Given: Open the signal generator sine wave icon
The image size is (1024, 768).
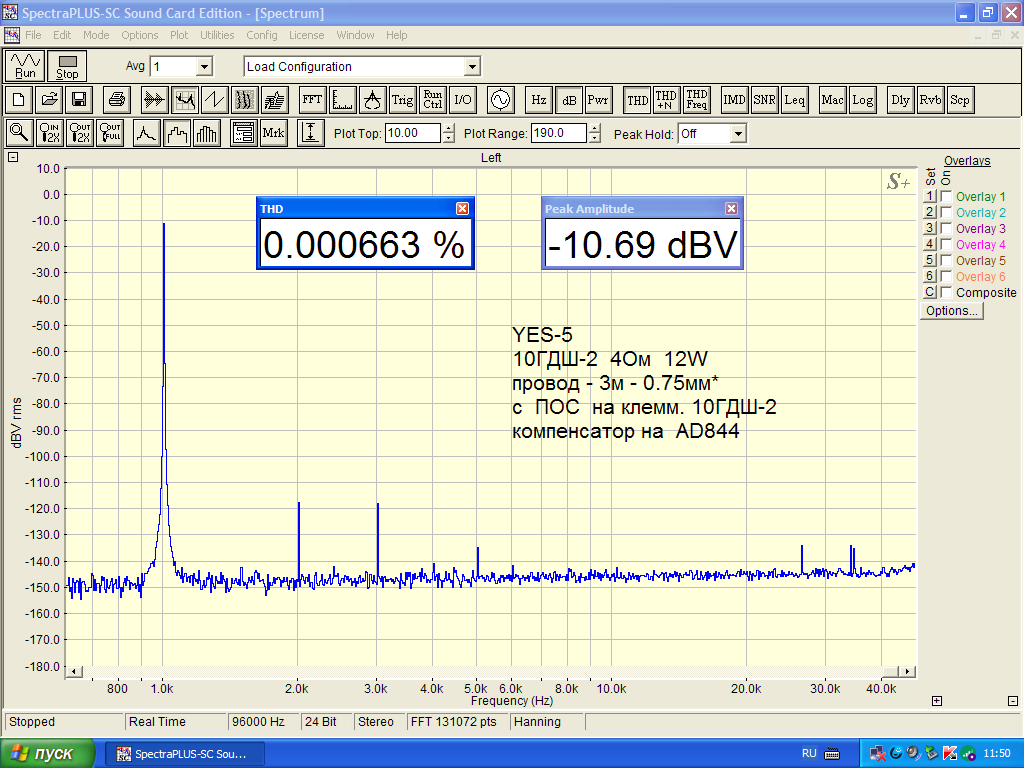Looking at the screenshot, I should click(499, 100).
